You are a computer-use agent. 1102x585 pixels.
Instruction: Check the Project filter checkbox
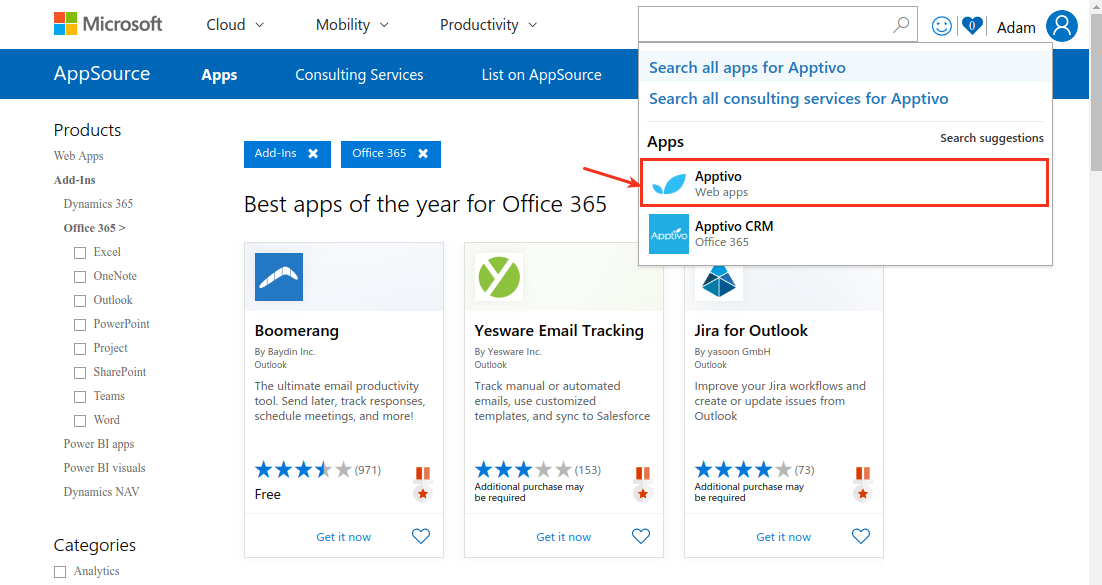click(x=80, y=348)
